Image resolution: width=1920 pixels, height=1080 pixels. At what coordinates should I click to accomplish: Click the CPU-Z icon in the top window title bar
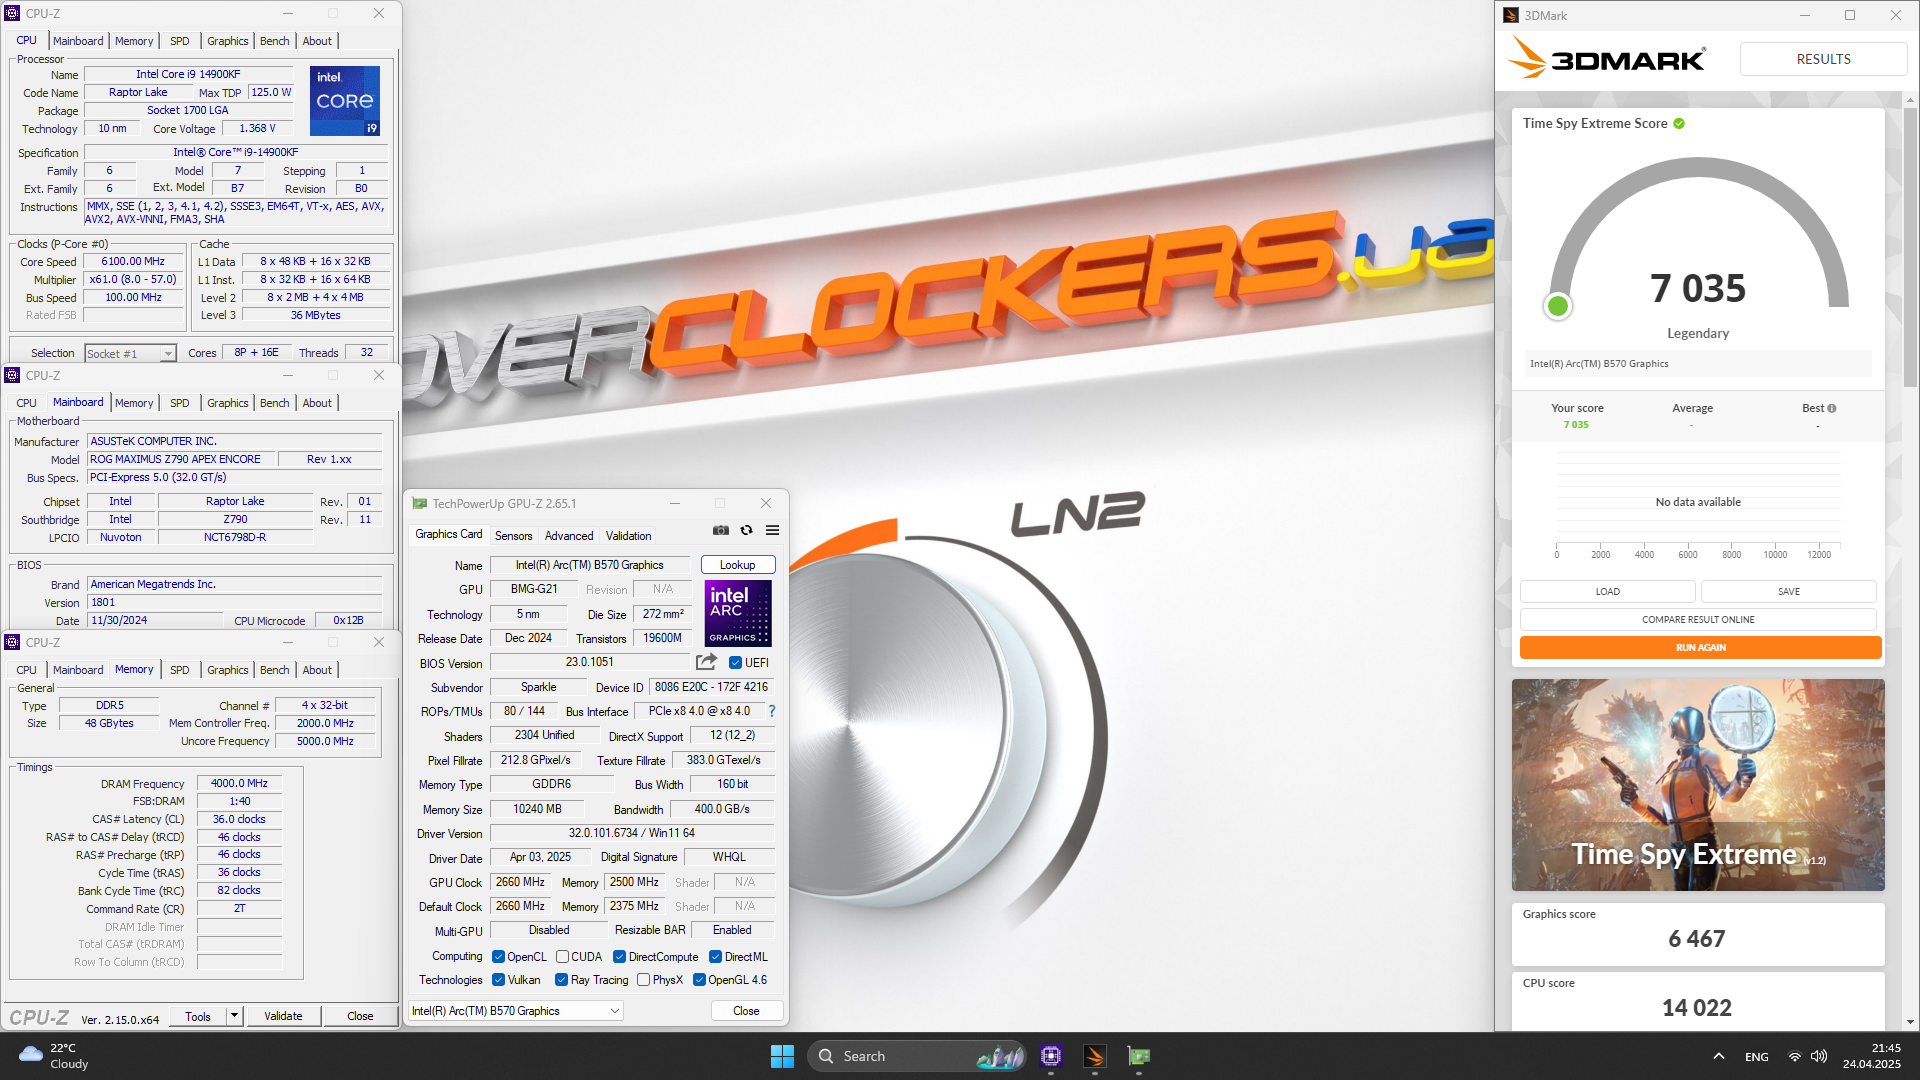pyautogui.click(x=12, y=13)
